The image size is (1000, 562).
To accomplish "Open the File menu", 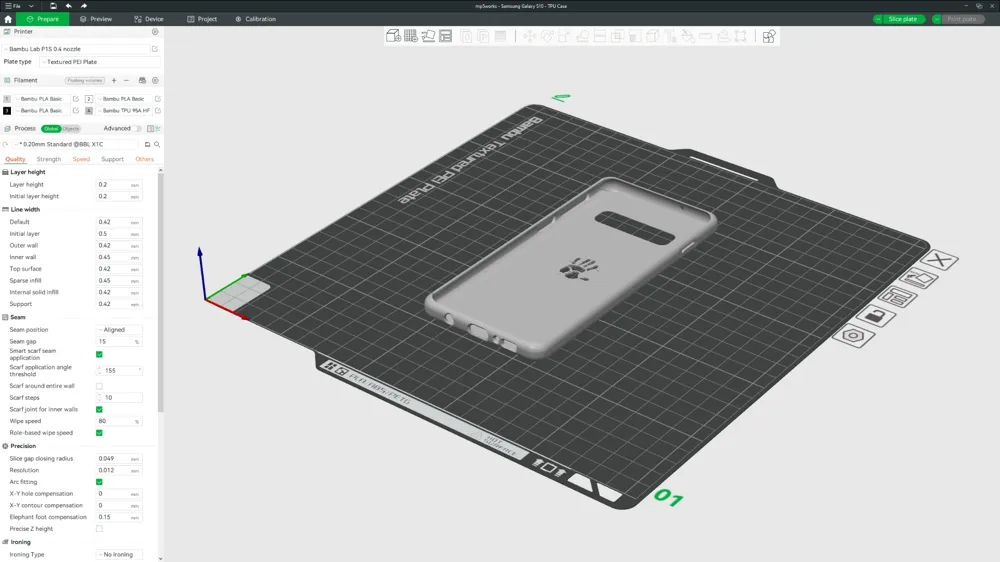I will (x=13, y=6).
